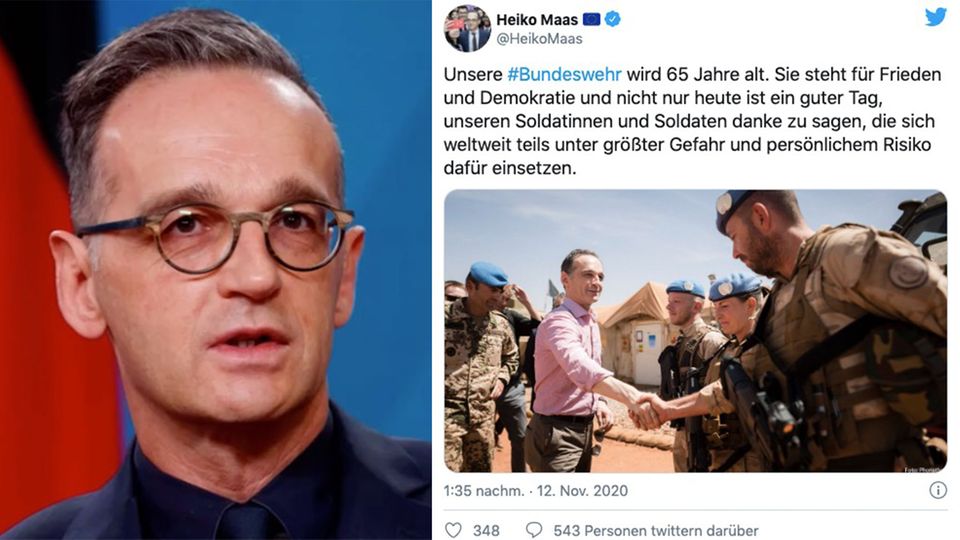Open the #Bundeswehr hashtag
Viewport: 960px width, 540px height.
[x=564, y=75]
